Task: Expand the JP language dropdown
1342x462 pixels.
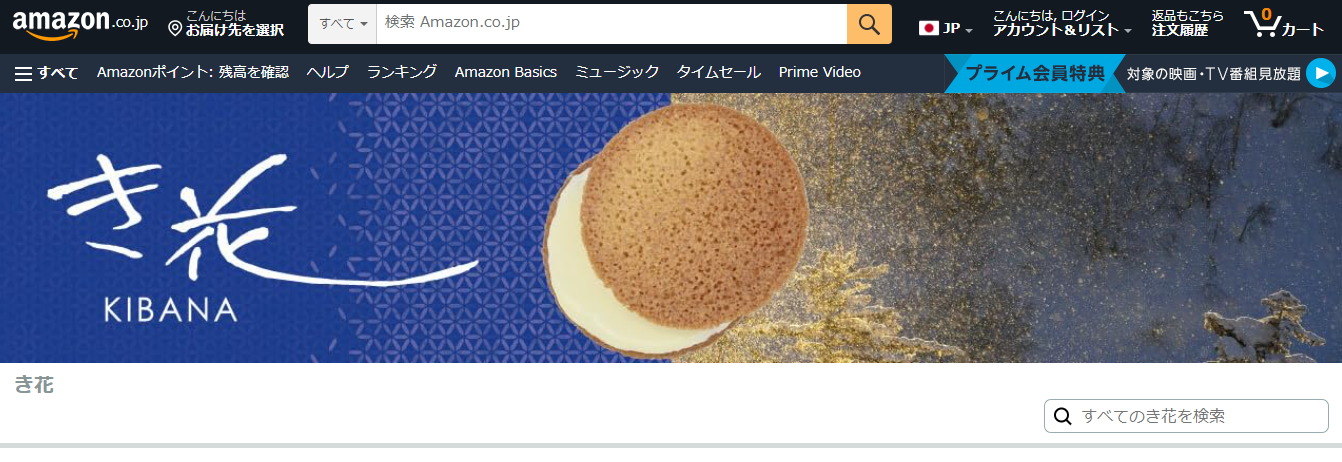Action: pyautogui.click(x=946, y=28)
